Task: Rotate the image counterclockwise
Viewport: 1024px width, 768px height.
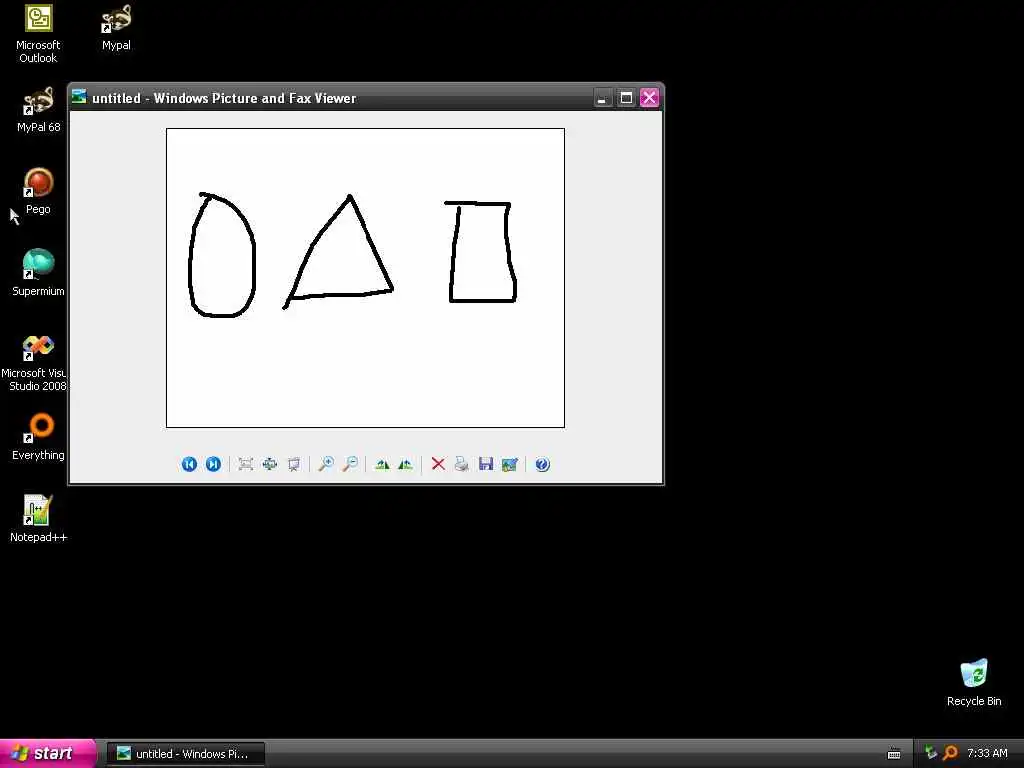Action: click(406, 464)
